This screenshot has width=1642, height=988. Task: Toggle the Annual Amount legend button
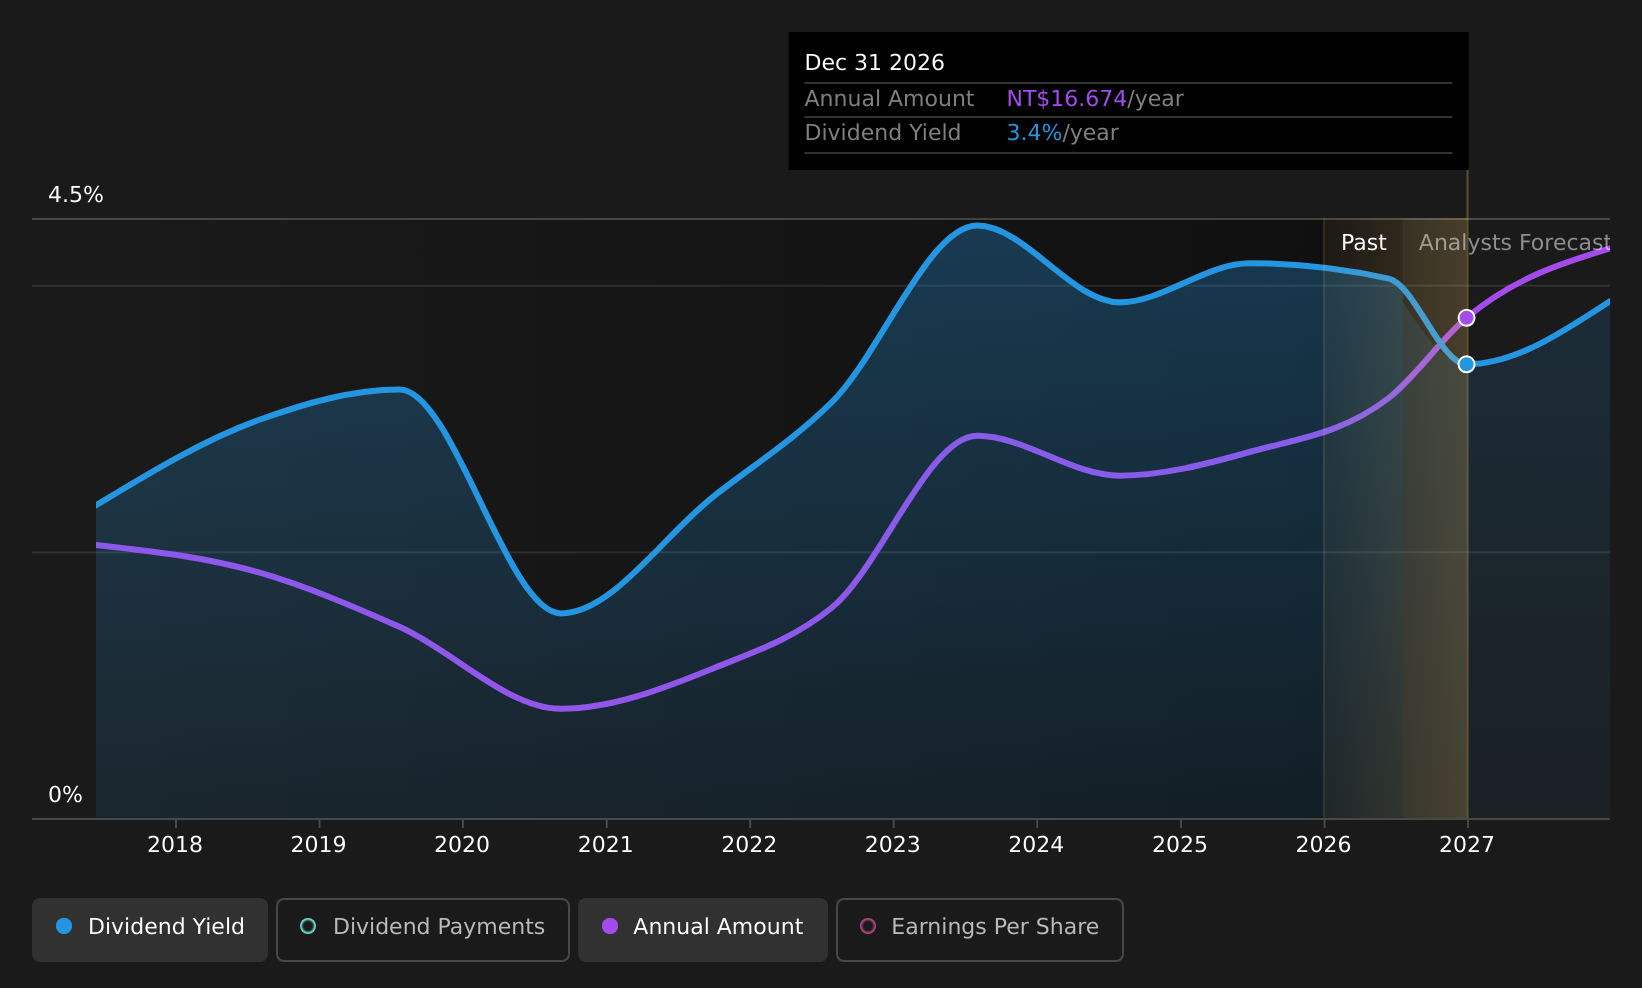click(x=703, y=930)
